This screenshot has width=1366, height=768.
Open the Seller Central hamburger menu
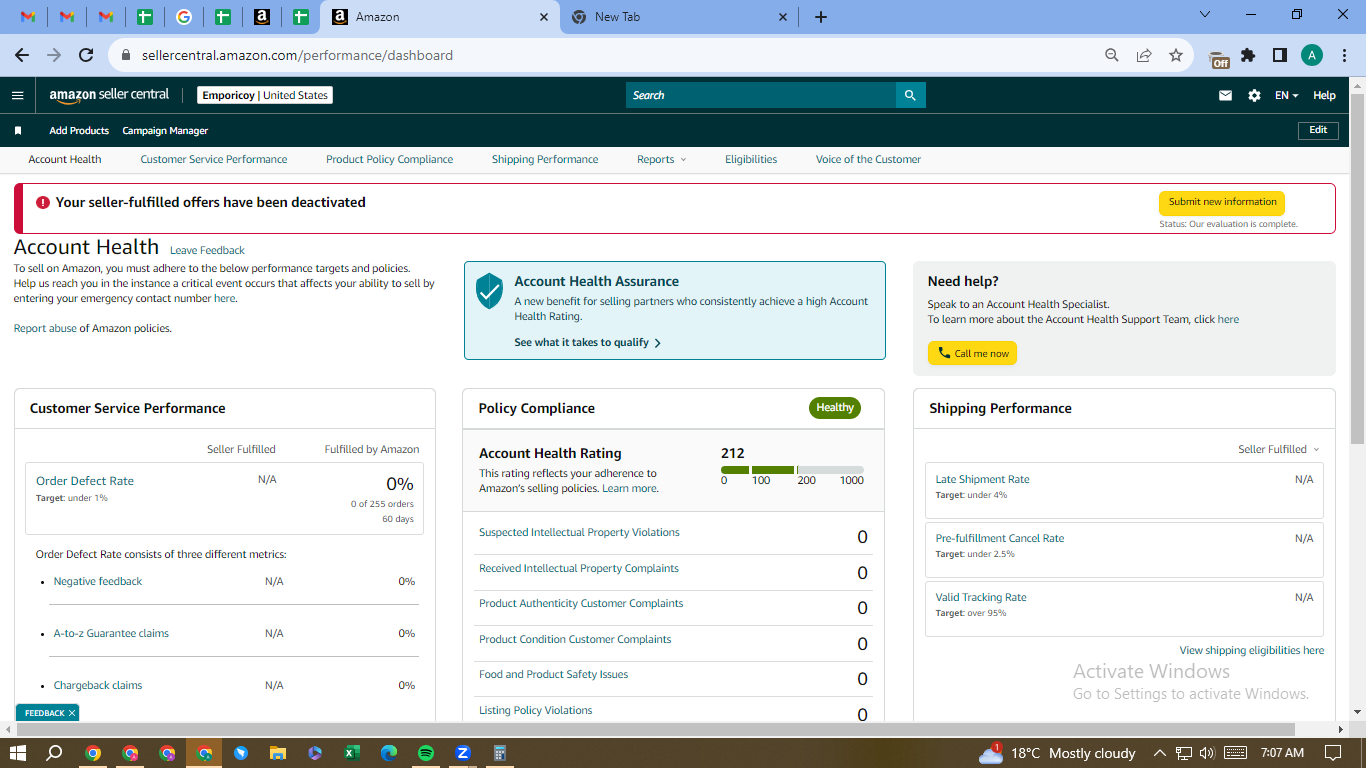tap(17, 95)
